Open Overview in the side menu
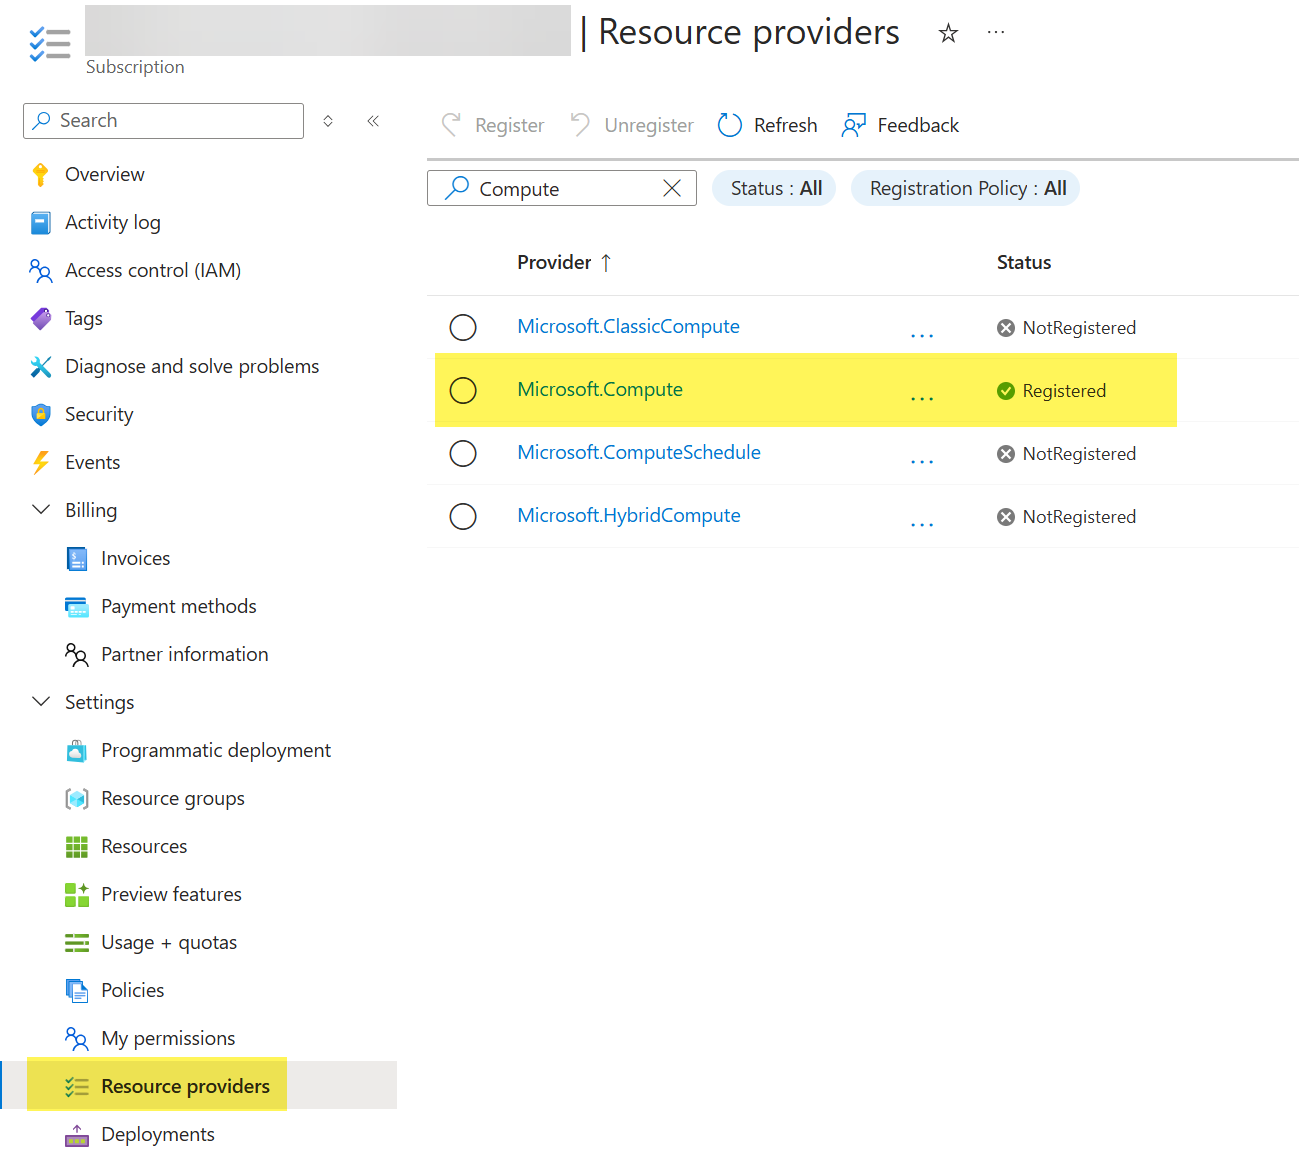The width and height of the screenshot is (1299, 1150). 105,174
